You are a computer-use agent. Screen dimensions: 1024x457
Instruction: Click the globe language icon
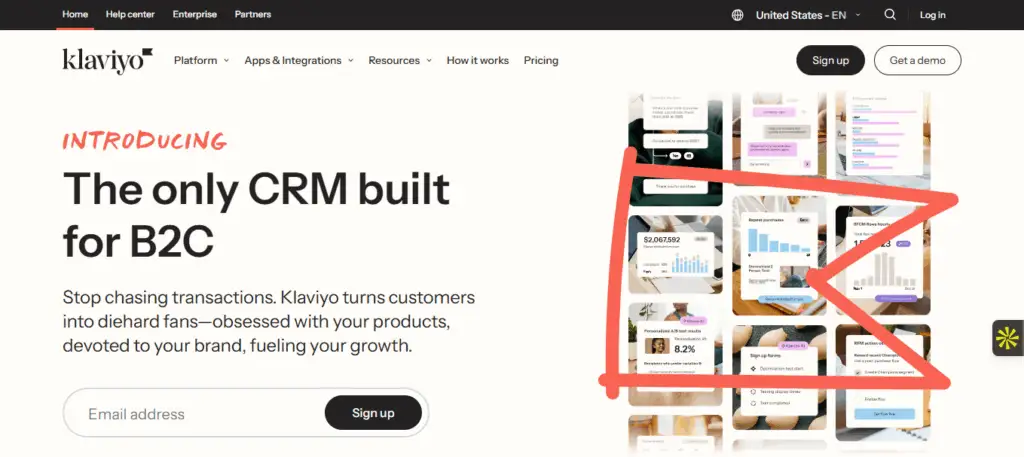tap(737, 15)
